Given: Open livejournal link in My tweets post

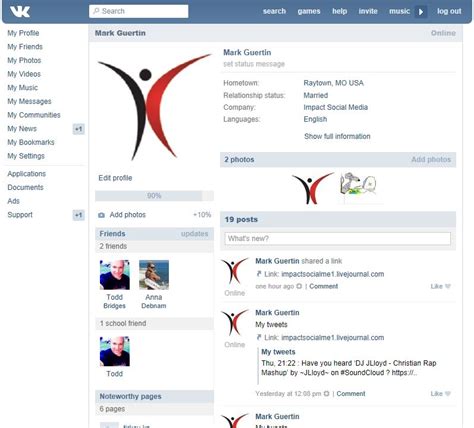Looking at the screenshot, I should coord(332,338).
